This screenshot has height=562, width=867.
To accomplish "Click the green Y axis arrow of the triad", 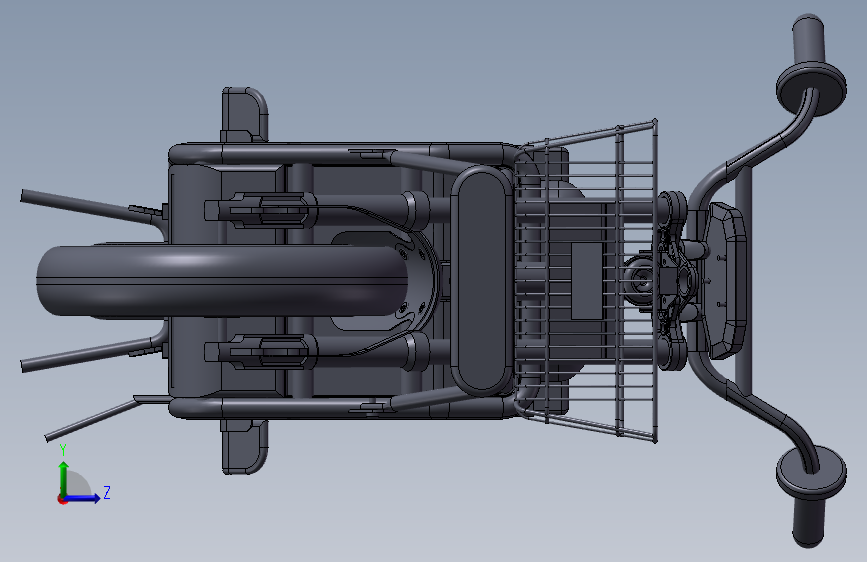I will click(x=64, y=478).
